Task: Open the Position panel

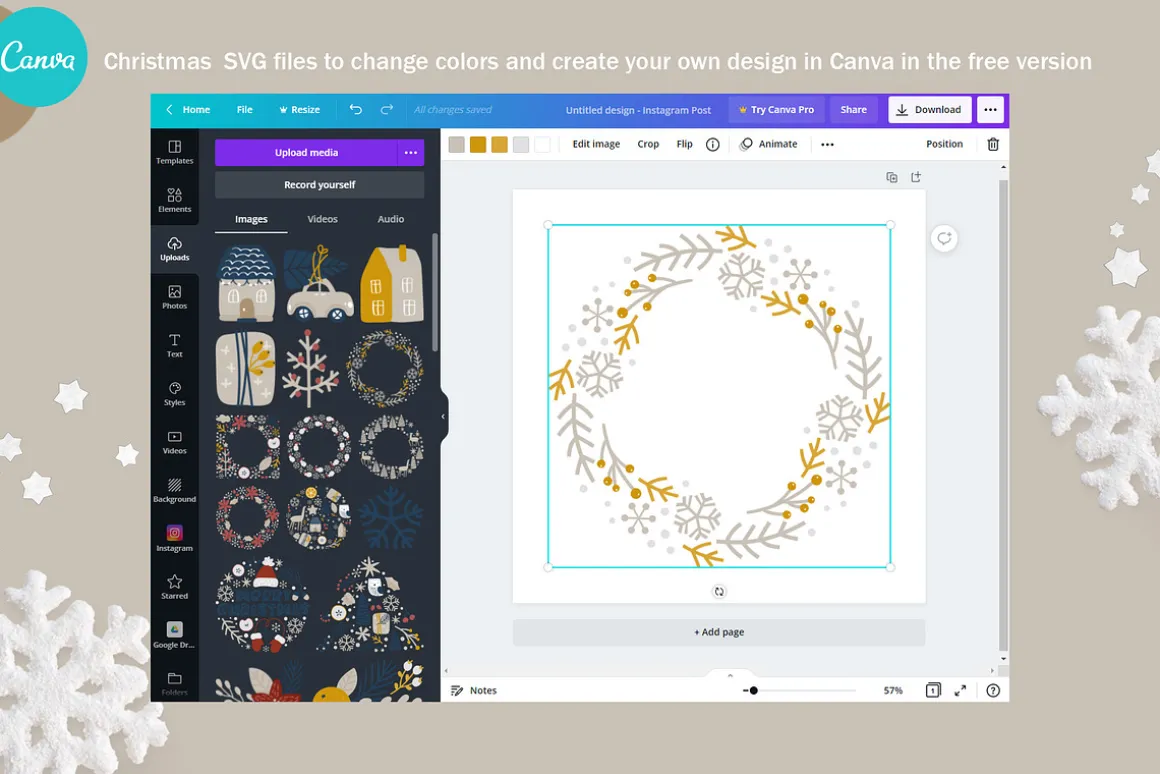Action: tap(945, 144)
